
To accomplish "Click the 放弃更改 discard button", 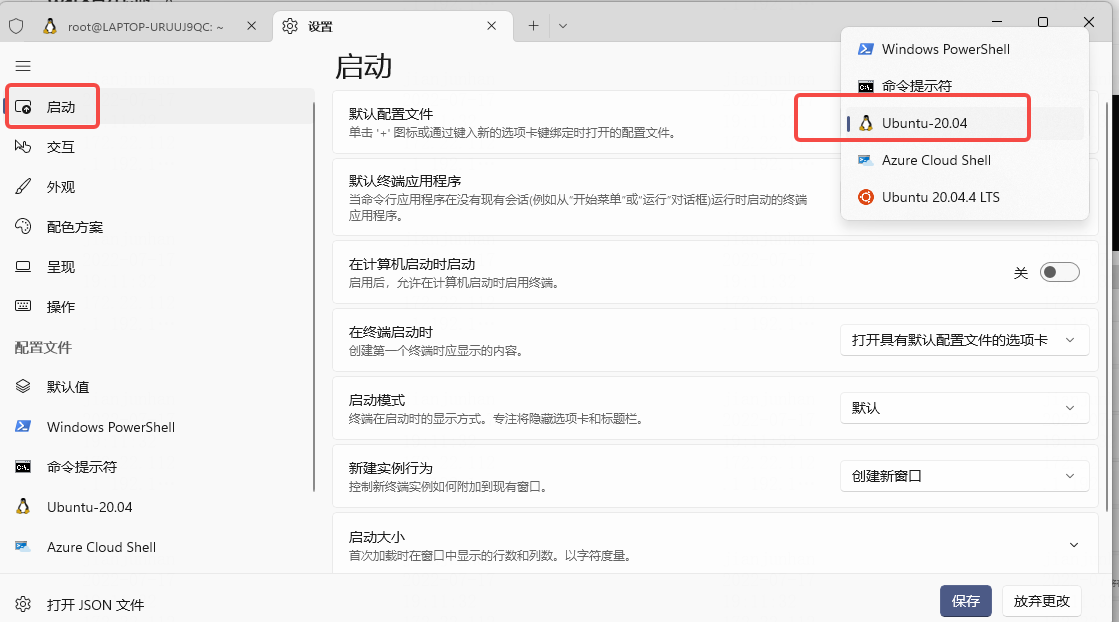I will [x=1042, y=601].
